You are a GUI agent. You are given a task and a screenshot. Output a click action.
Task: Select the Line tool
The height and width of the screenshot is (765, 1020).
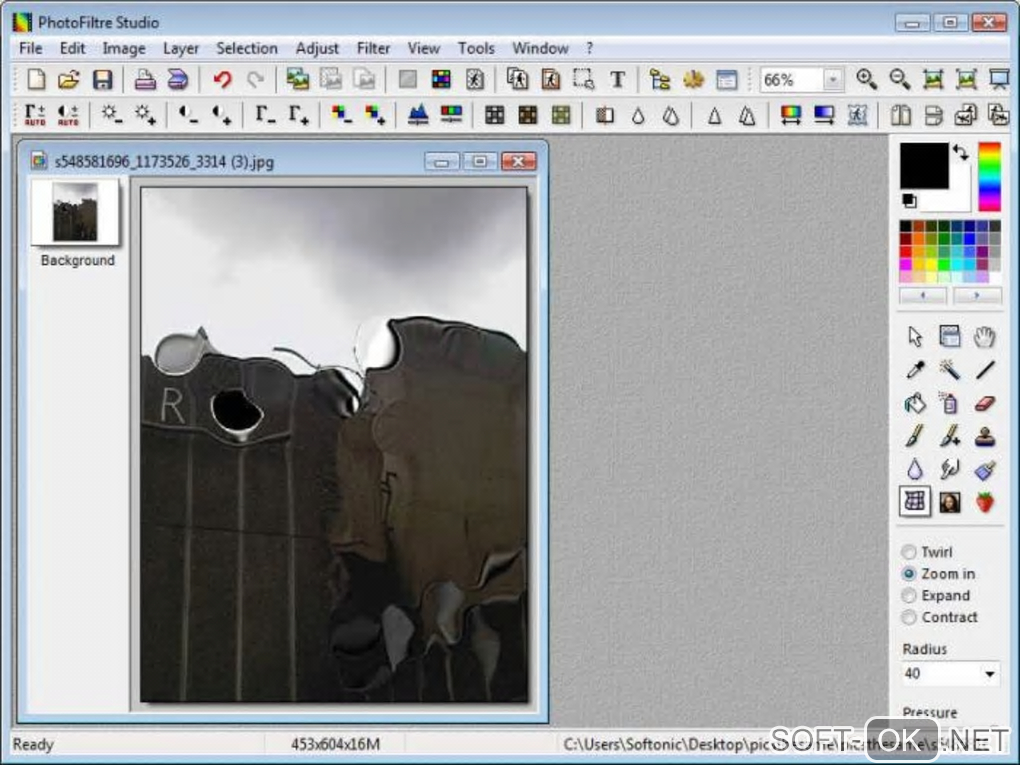984,369
